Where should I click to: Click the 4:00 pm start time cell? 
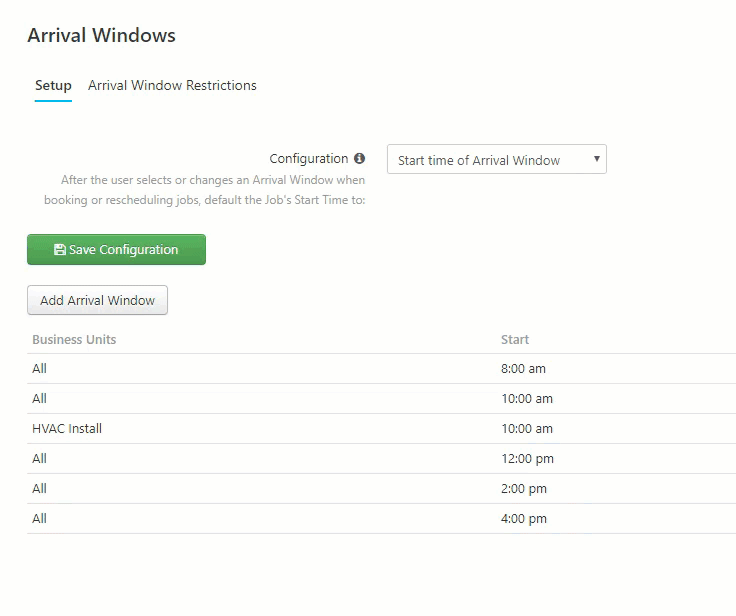click(x=523, y=519)
